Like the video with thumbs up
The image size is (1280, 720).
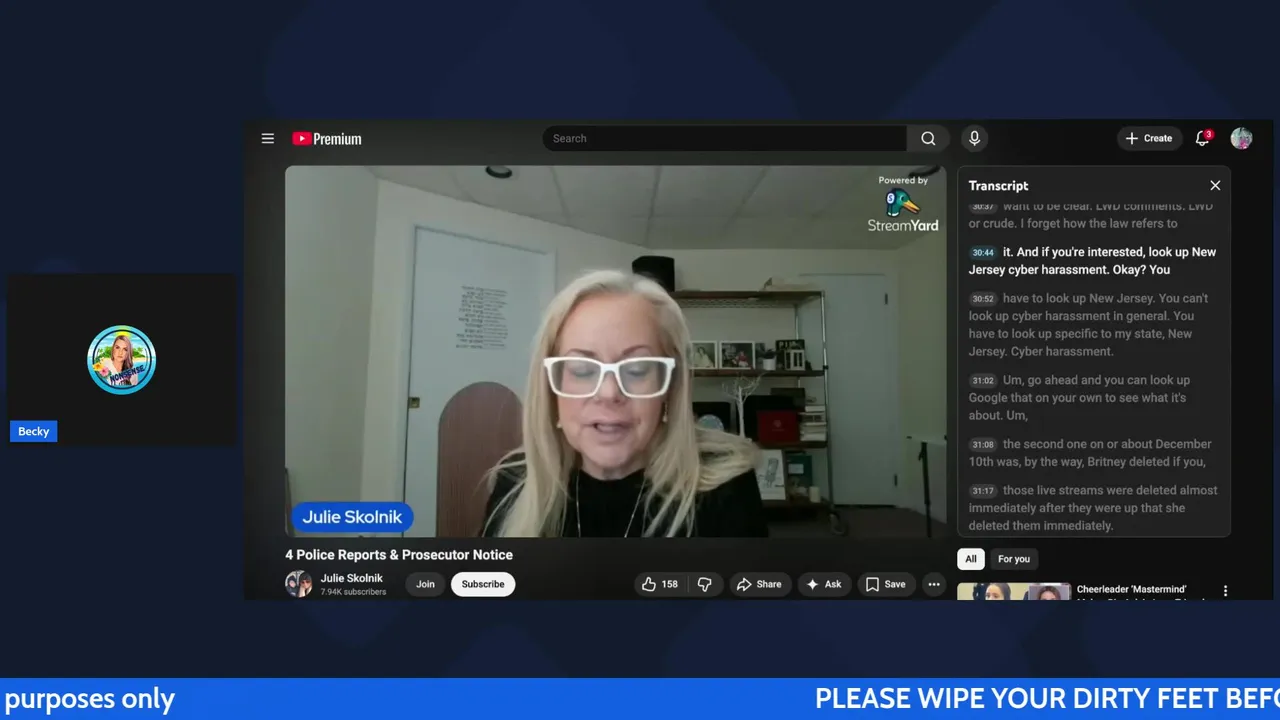coord(661,584)
